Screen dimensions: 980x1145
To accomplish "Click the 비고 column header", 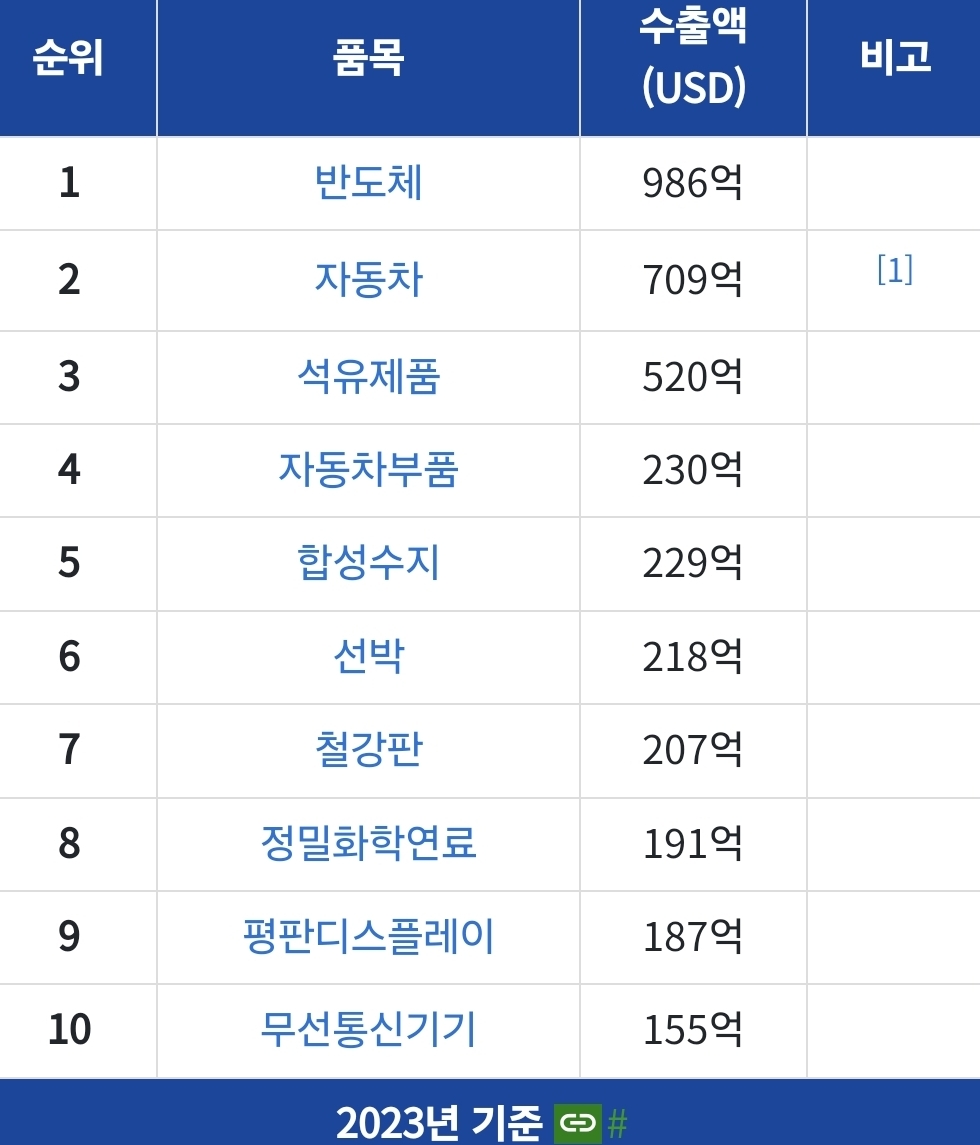I will pyautogui.click(x=894, y=58).
